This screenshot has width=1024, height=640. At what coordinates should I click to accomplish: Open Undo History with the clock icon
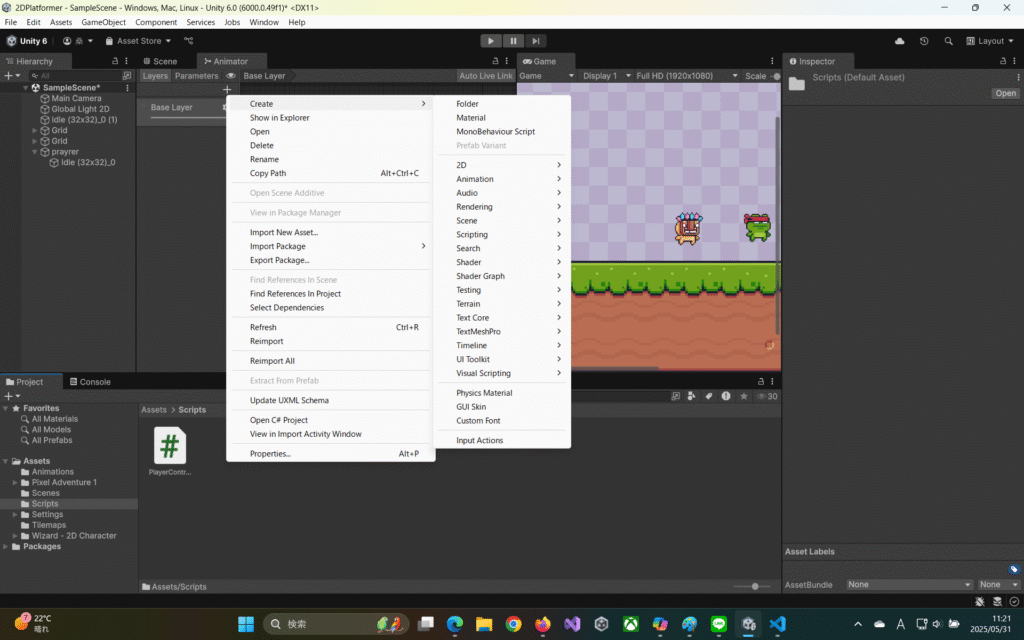pyautogui.click(x=924, y=40)
